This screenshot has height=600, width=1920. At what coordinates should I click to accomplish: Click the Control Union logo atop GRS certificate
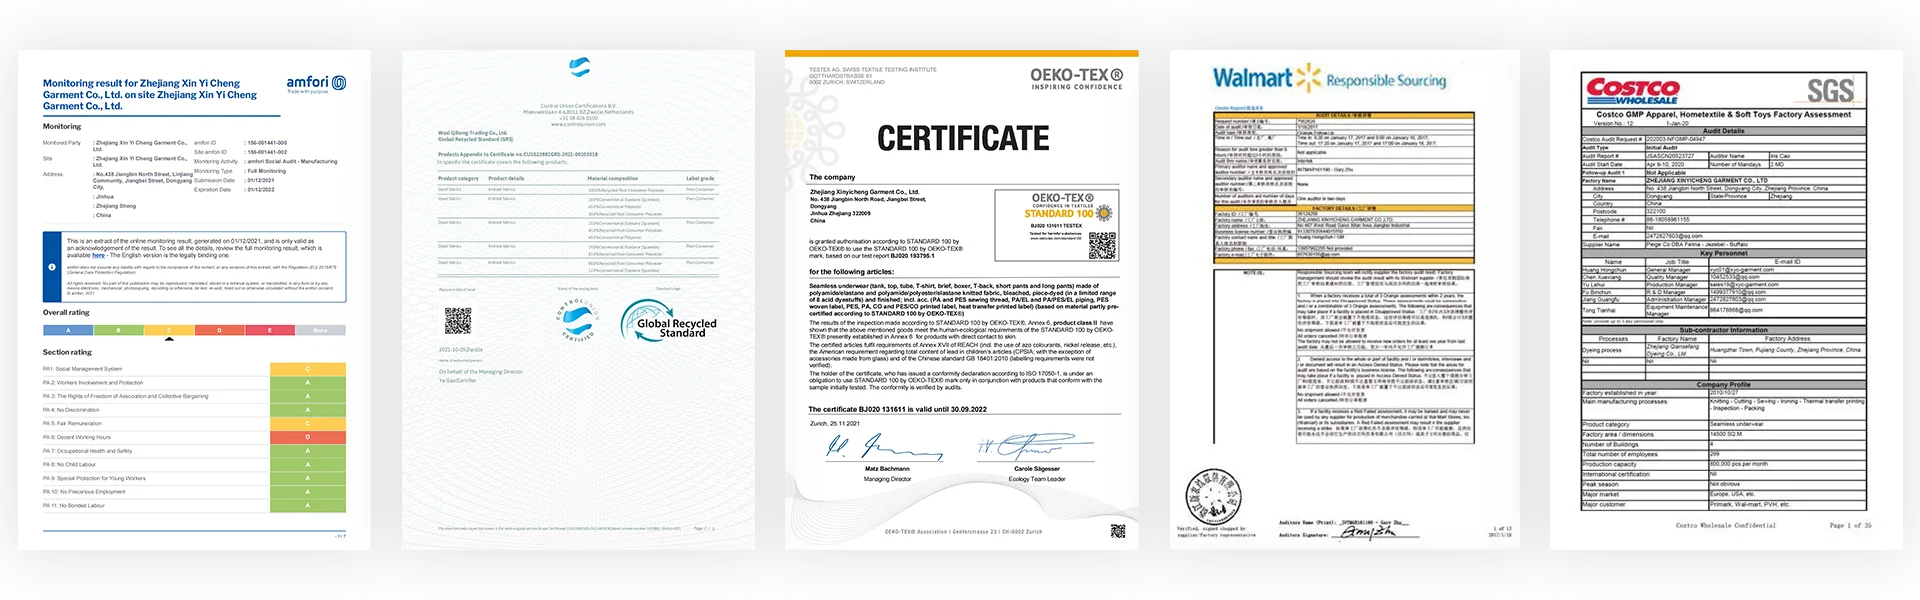(579, 67)
